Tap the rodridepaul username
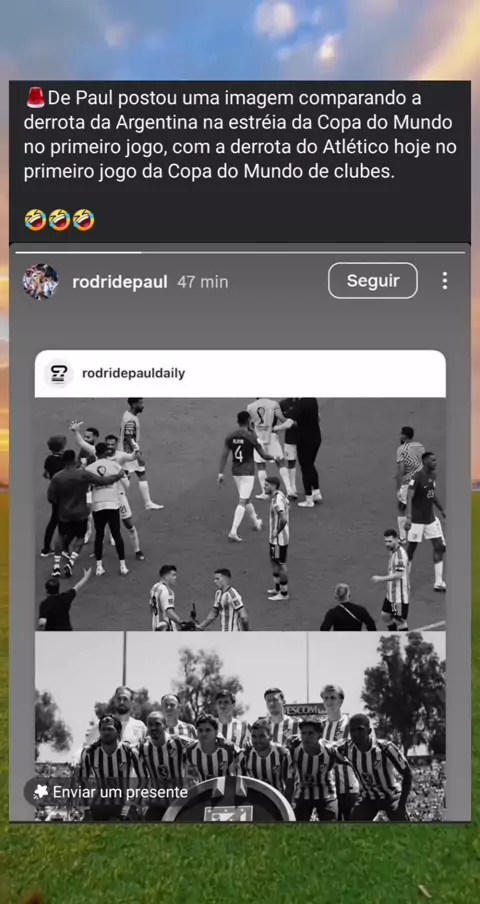Viewport: 480px width, 904px height. (120, 282)
